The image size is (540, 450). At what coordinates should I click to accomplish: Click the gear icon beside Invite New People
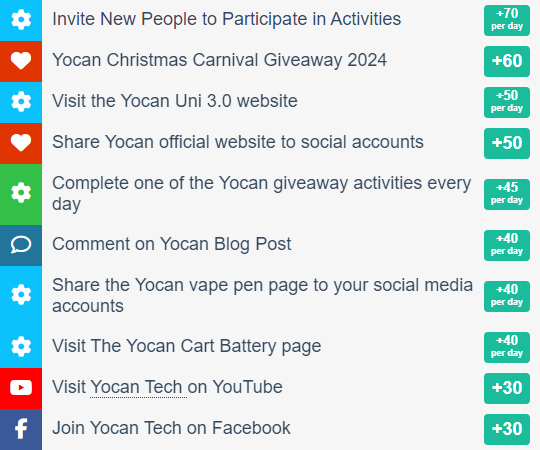tap(21, 20)
